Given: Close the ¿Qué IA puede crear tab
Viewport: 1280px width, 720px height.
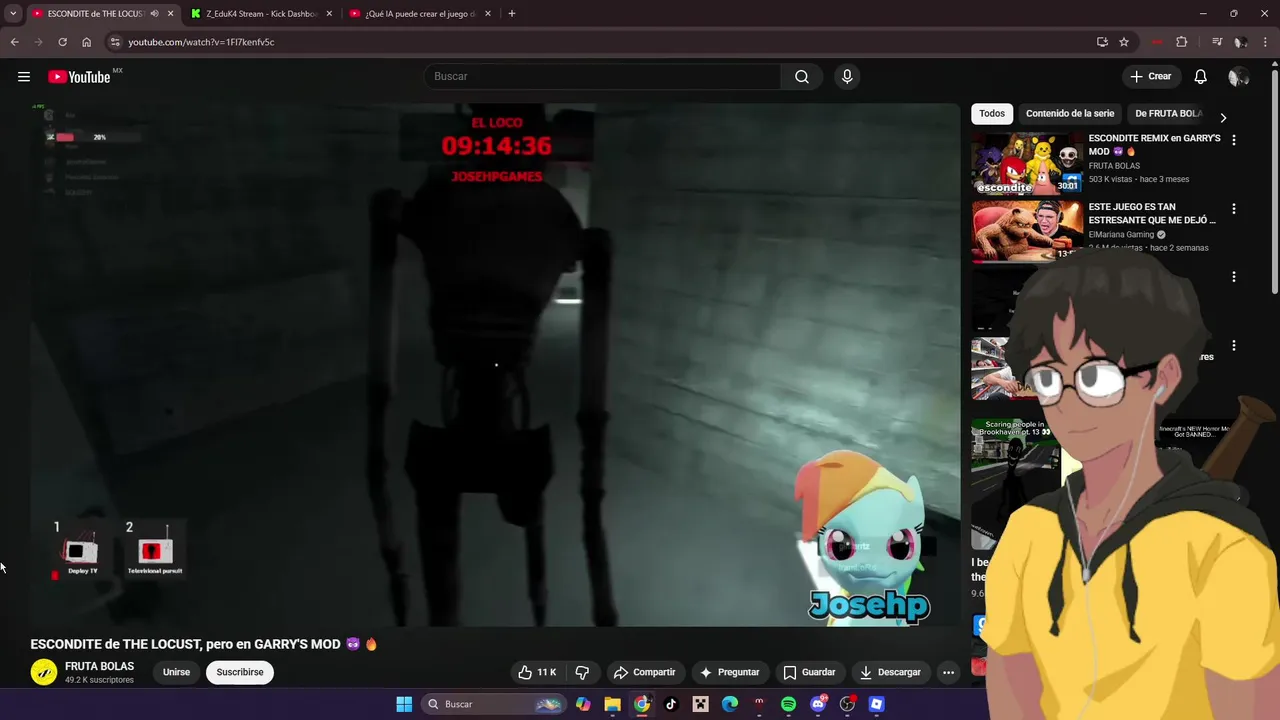Looking at the screenshot, I should point(488,14).
